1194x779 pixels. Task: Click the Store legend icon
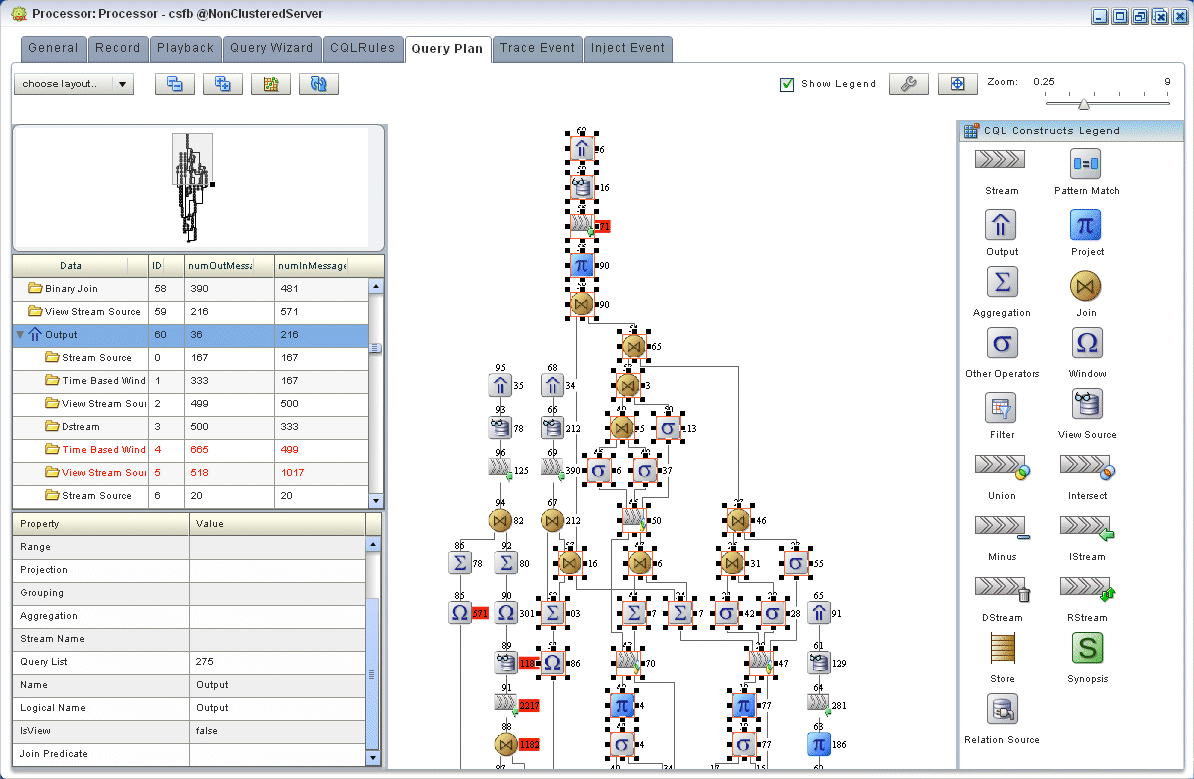point(1002,649)
